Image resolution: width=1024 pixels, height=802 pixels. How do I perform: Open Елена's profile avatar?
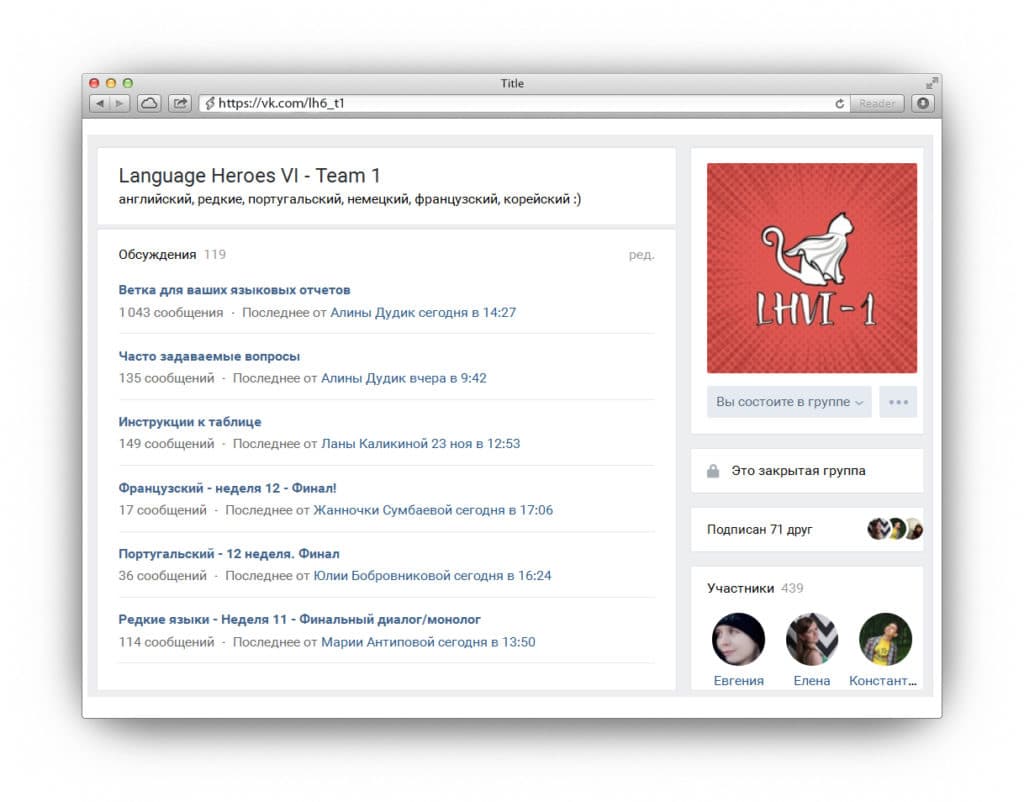[812, 639]
